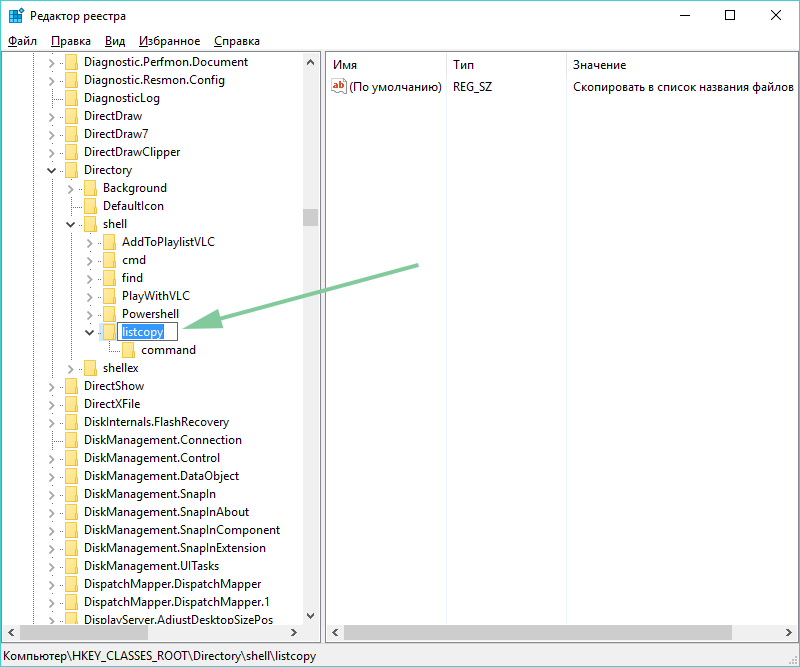Open the Избранное menu

(x=169, y=41)
